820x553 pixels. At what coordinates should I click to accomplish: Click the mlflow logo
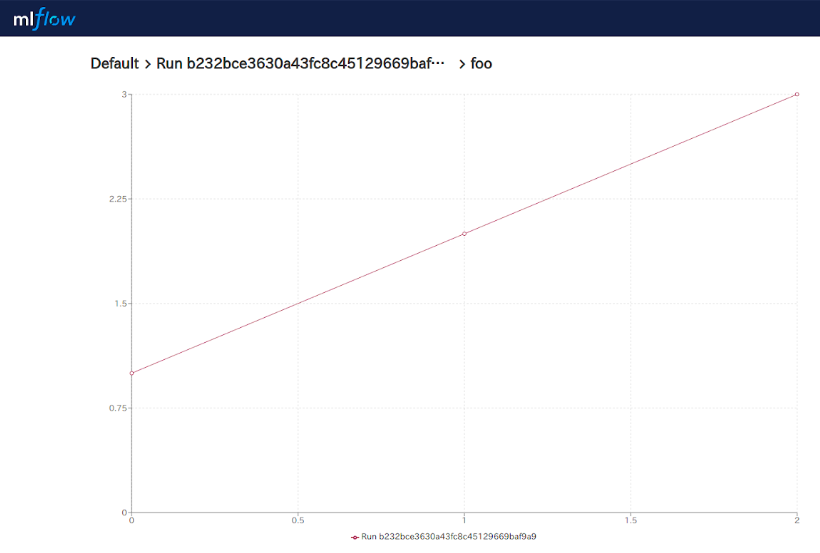click(44, 19)
